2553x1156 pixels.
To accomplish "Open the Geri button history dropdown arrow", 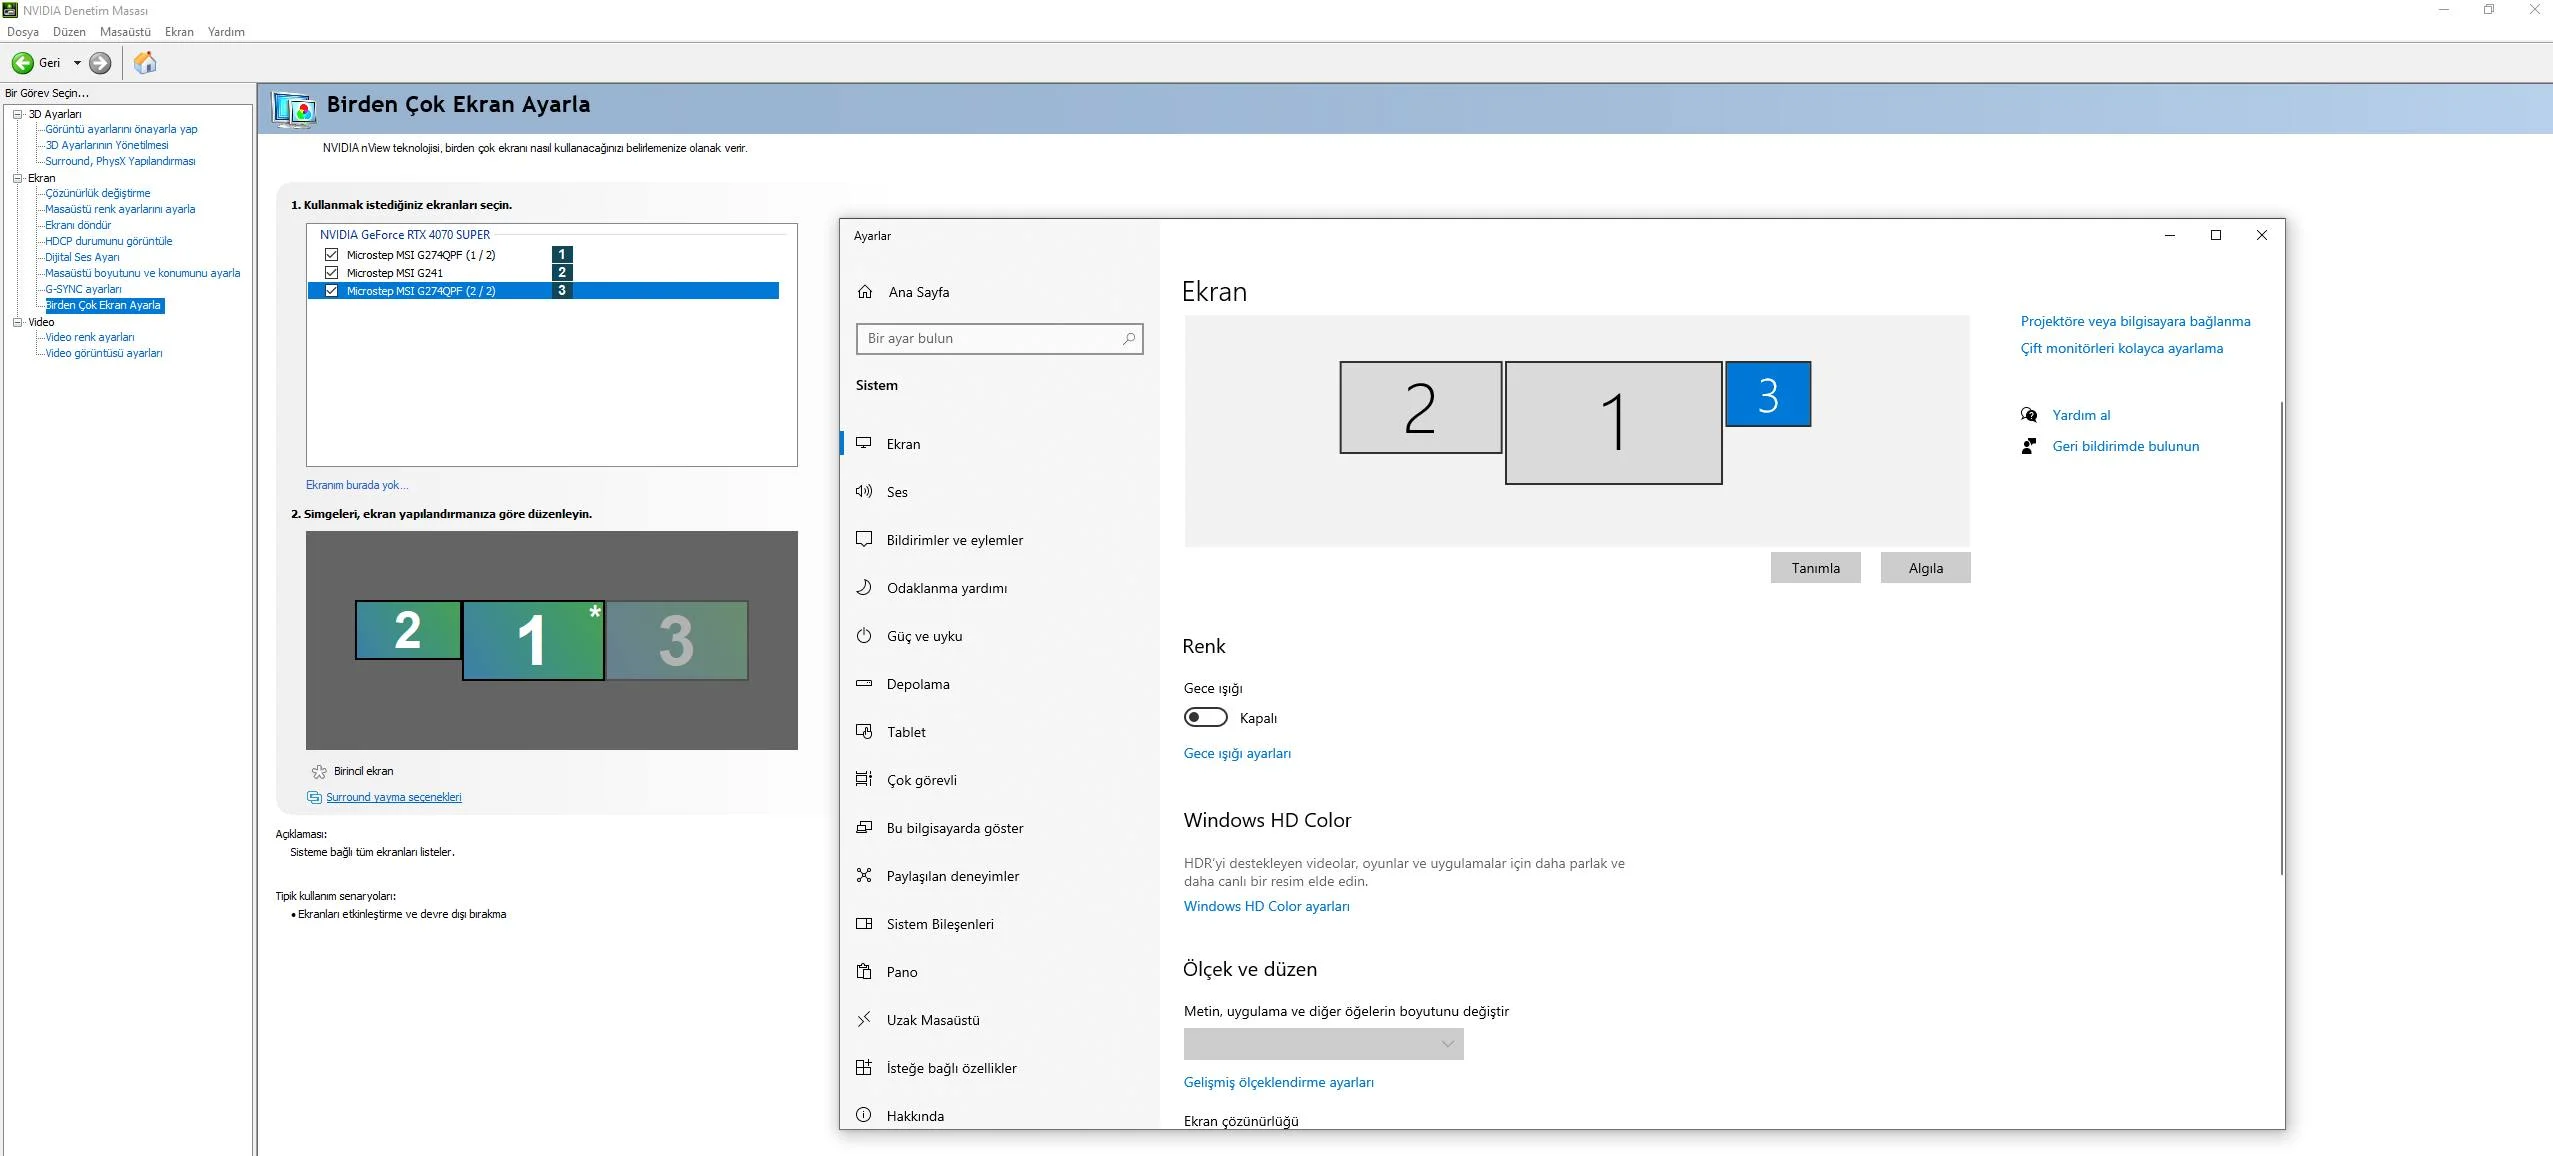I will pos(77,63).
